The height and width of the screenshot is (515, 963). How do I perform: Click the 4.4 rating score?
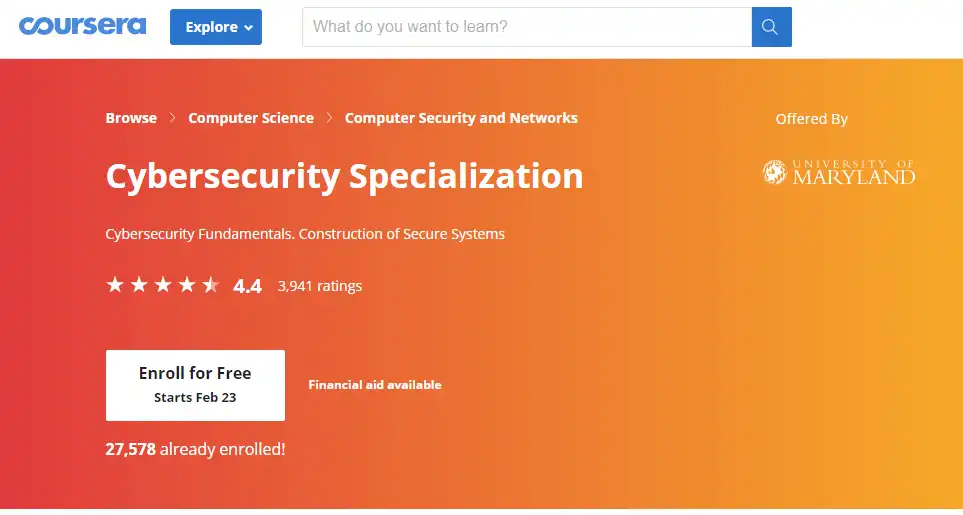click(247, 286)
